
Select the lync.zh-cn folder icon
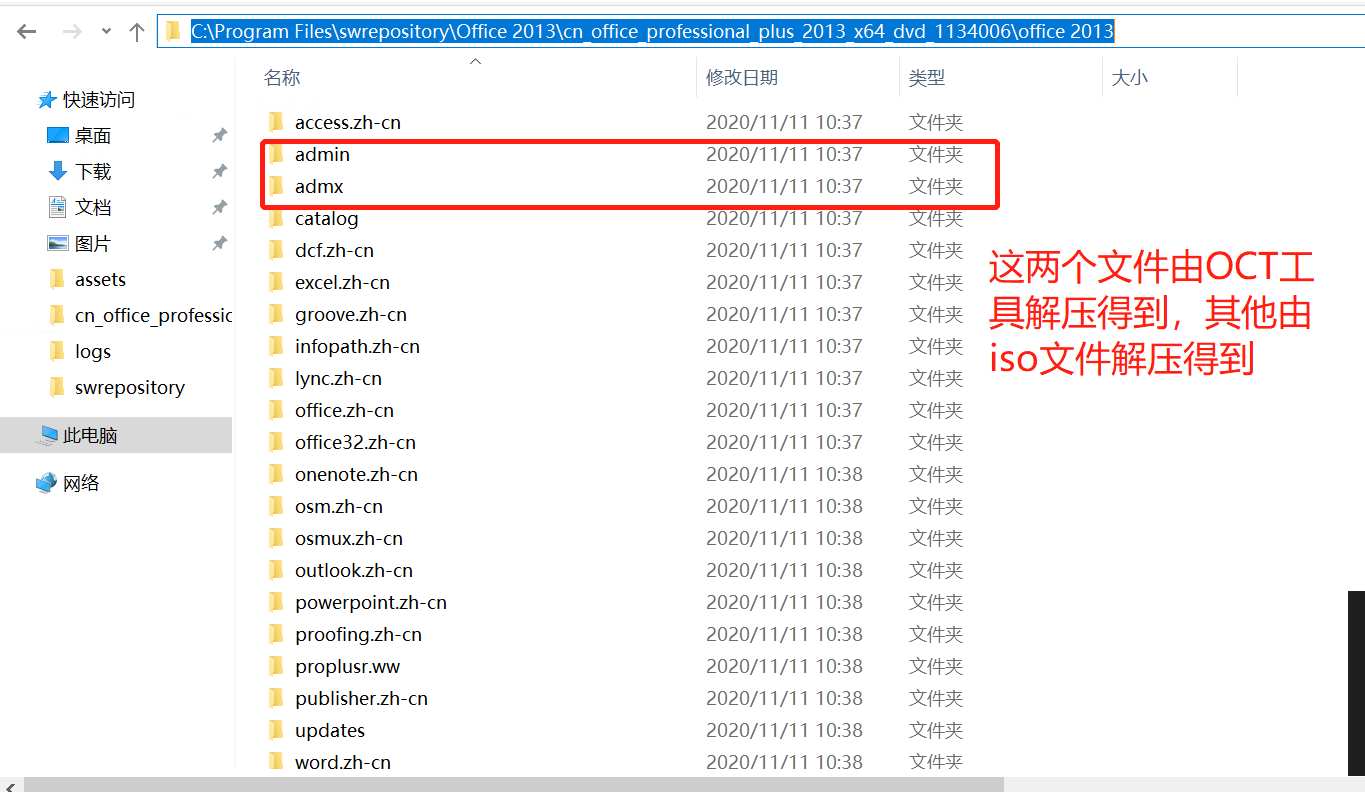pos(277,378)
